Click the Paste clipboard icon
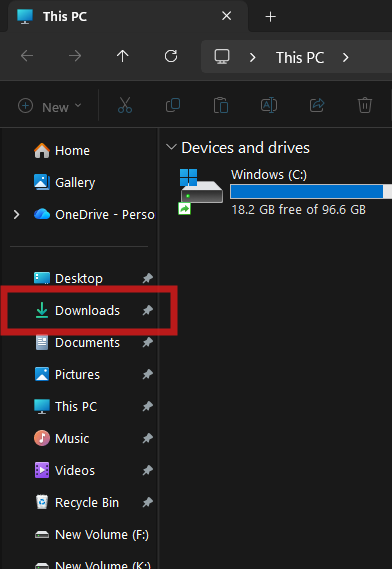Viewport: 392px width, 569px height. point(221,105)
